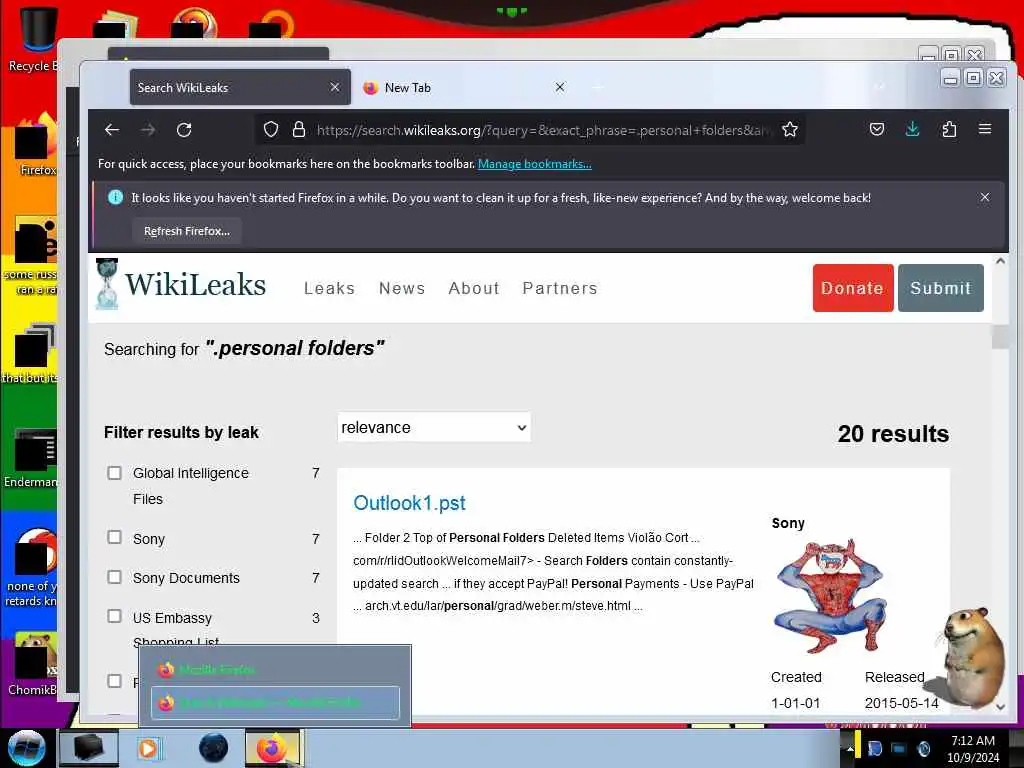The image size is (1024, 768).
Task: Open the Manage bookmarks link
Action: pos(535,164)
